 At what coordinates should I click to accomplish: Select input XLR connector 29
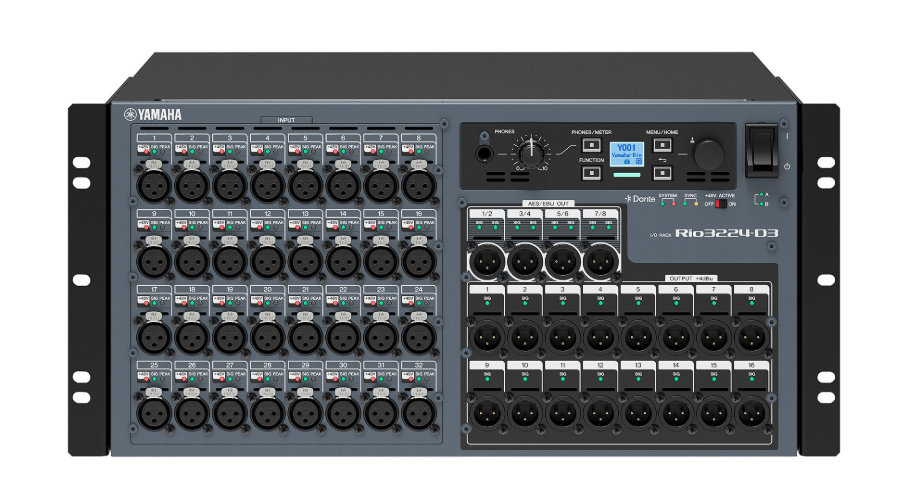click(x=305, y=413)
